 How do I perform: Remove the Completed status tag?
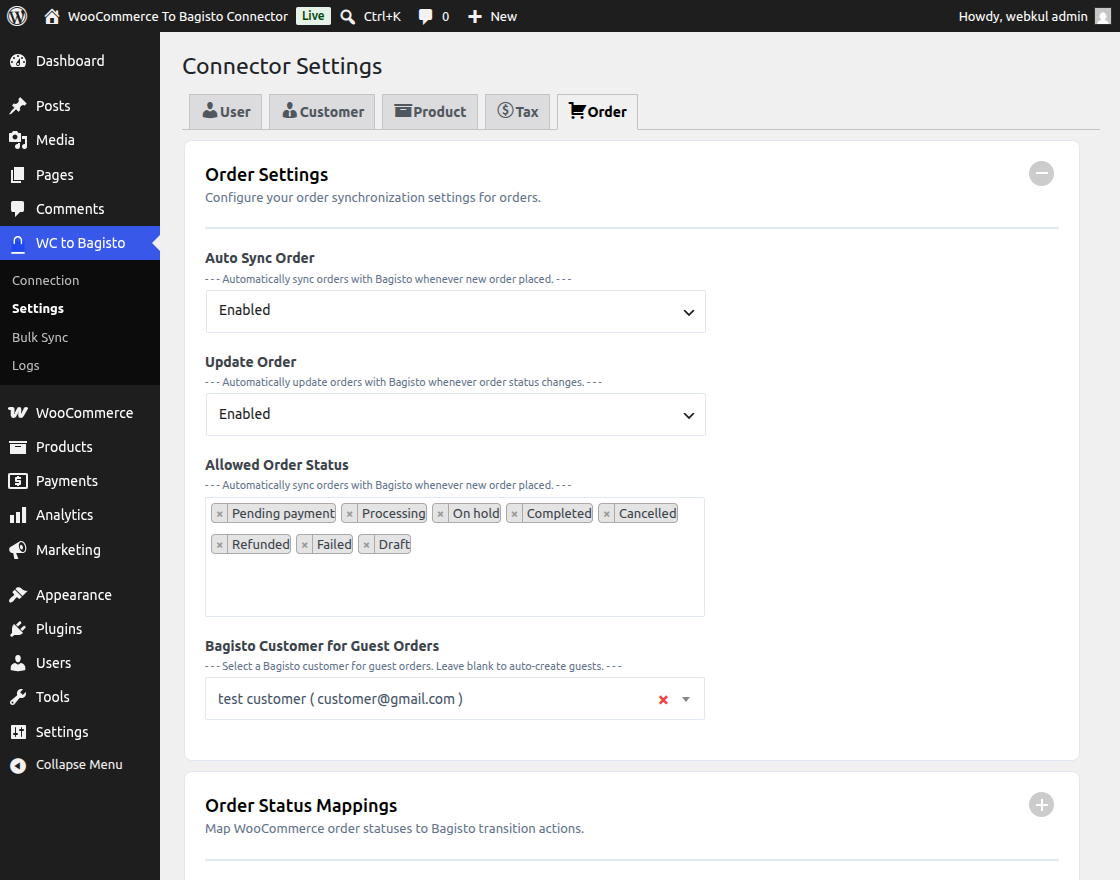[x=514, y=514]
